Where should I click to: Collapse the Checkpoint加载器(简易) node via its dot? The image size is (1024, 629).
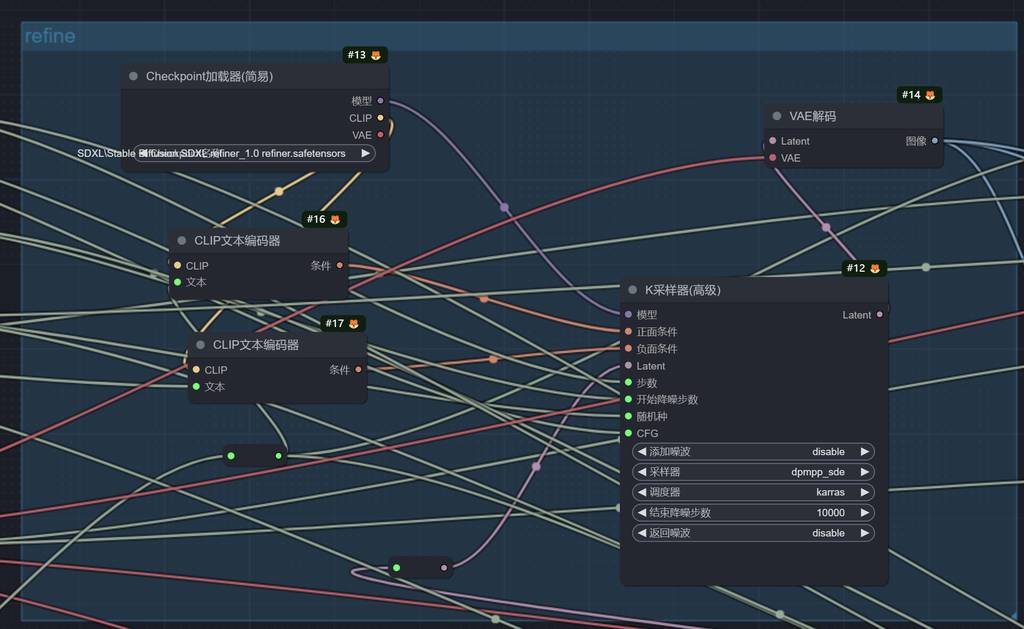tap(133, 76)
